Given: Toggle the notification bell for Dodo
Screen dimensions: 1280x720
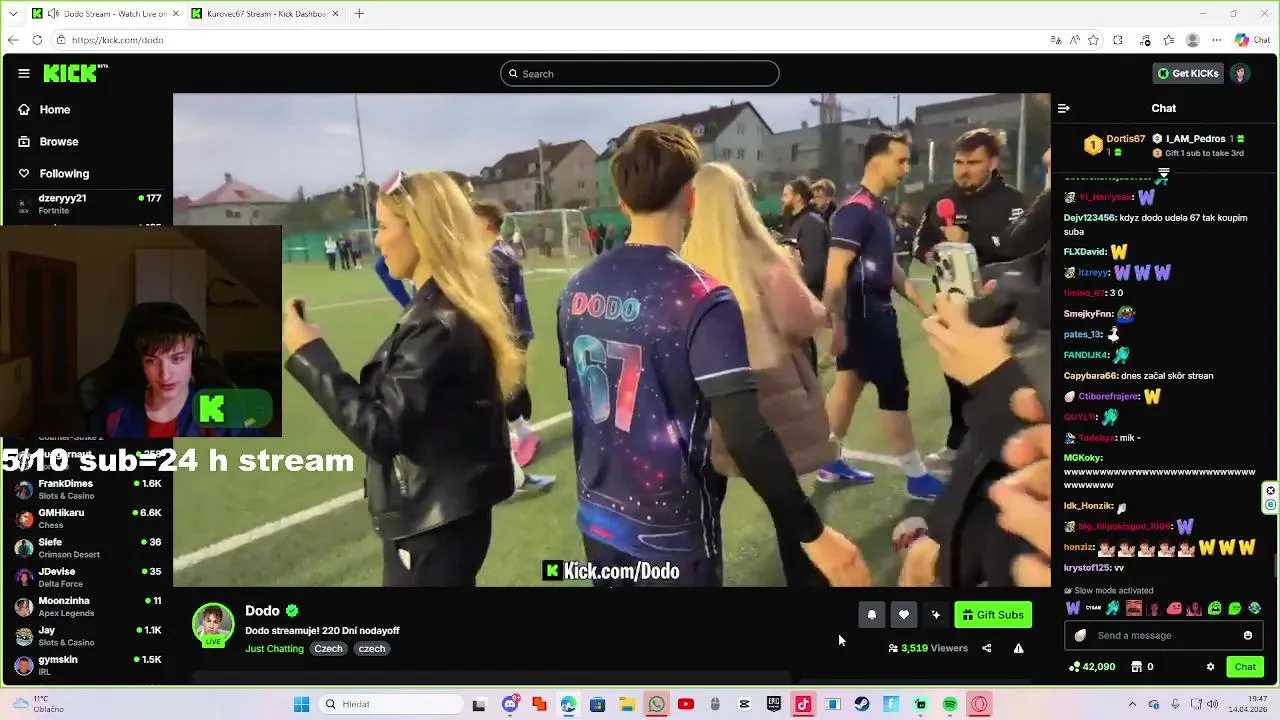Looking at the screenshot, I should tap(871, 615).
